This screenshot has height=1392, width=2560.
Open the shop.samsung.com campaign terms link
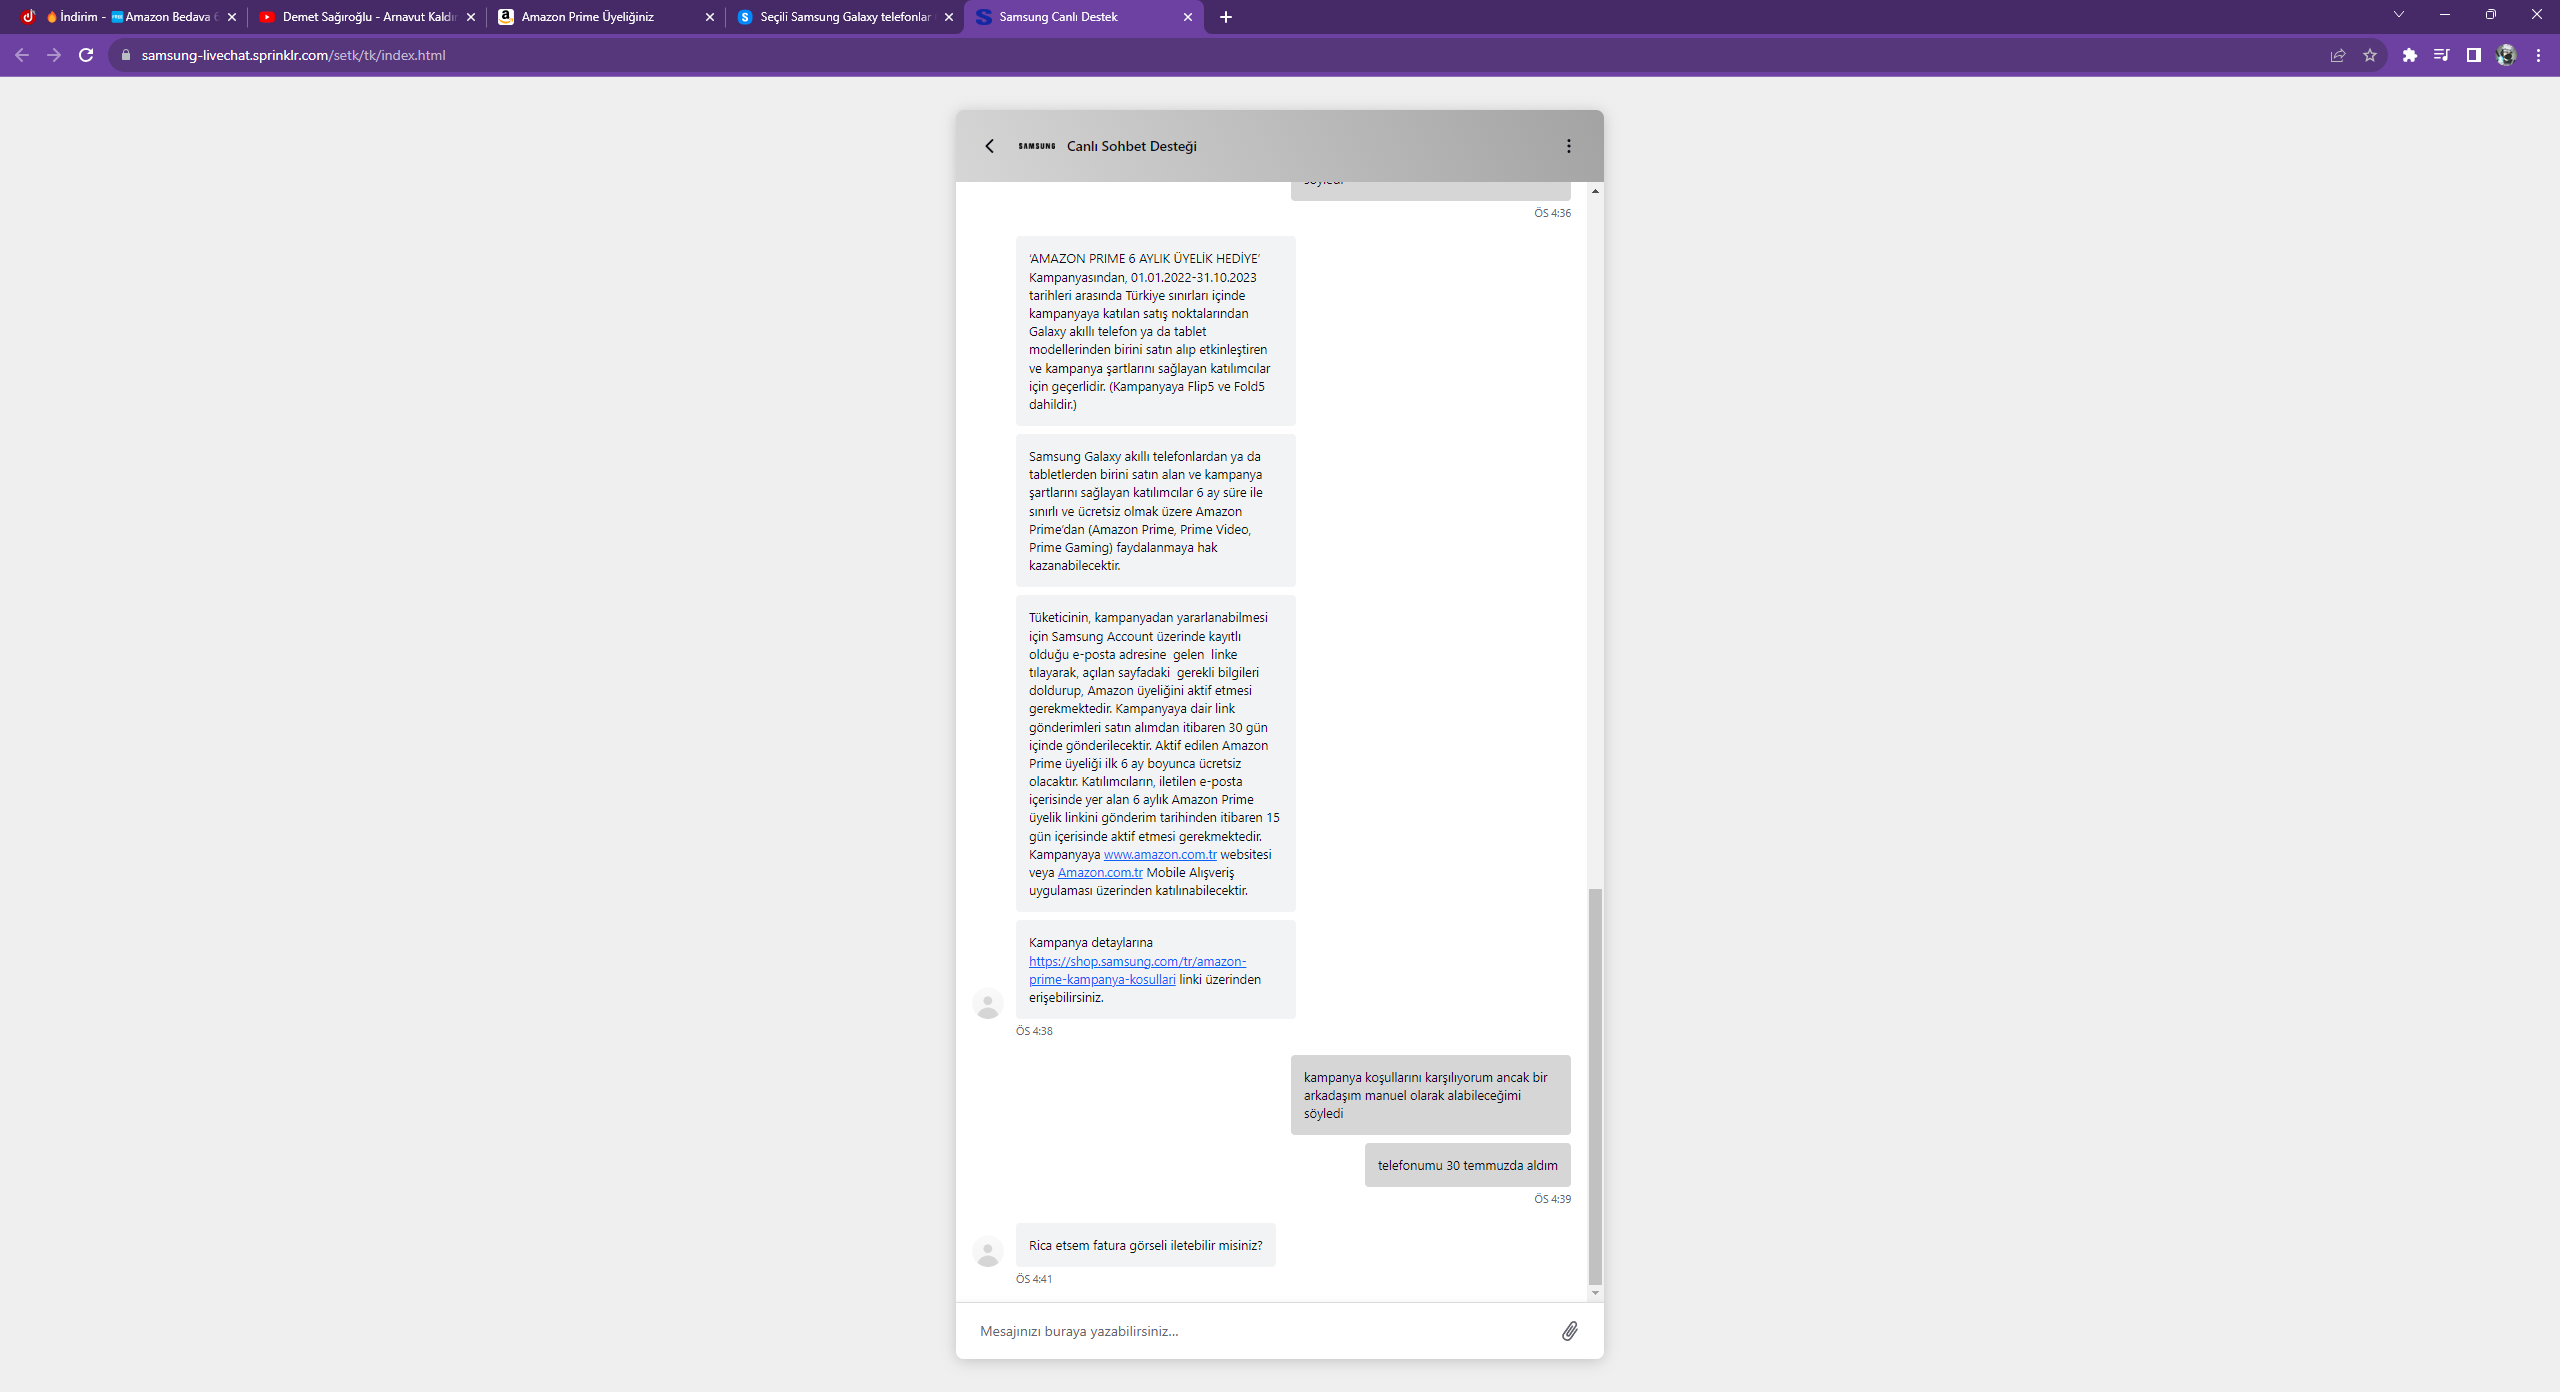tap(1137, 961)
